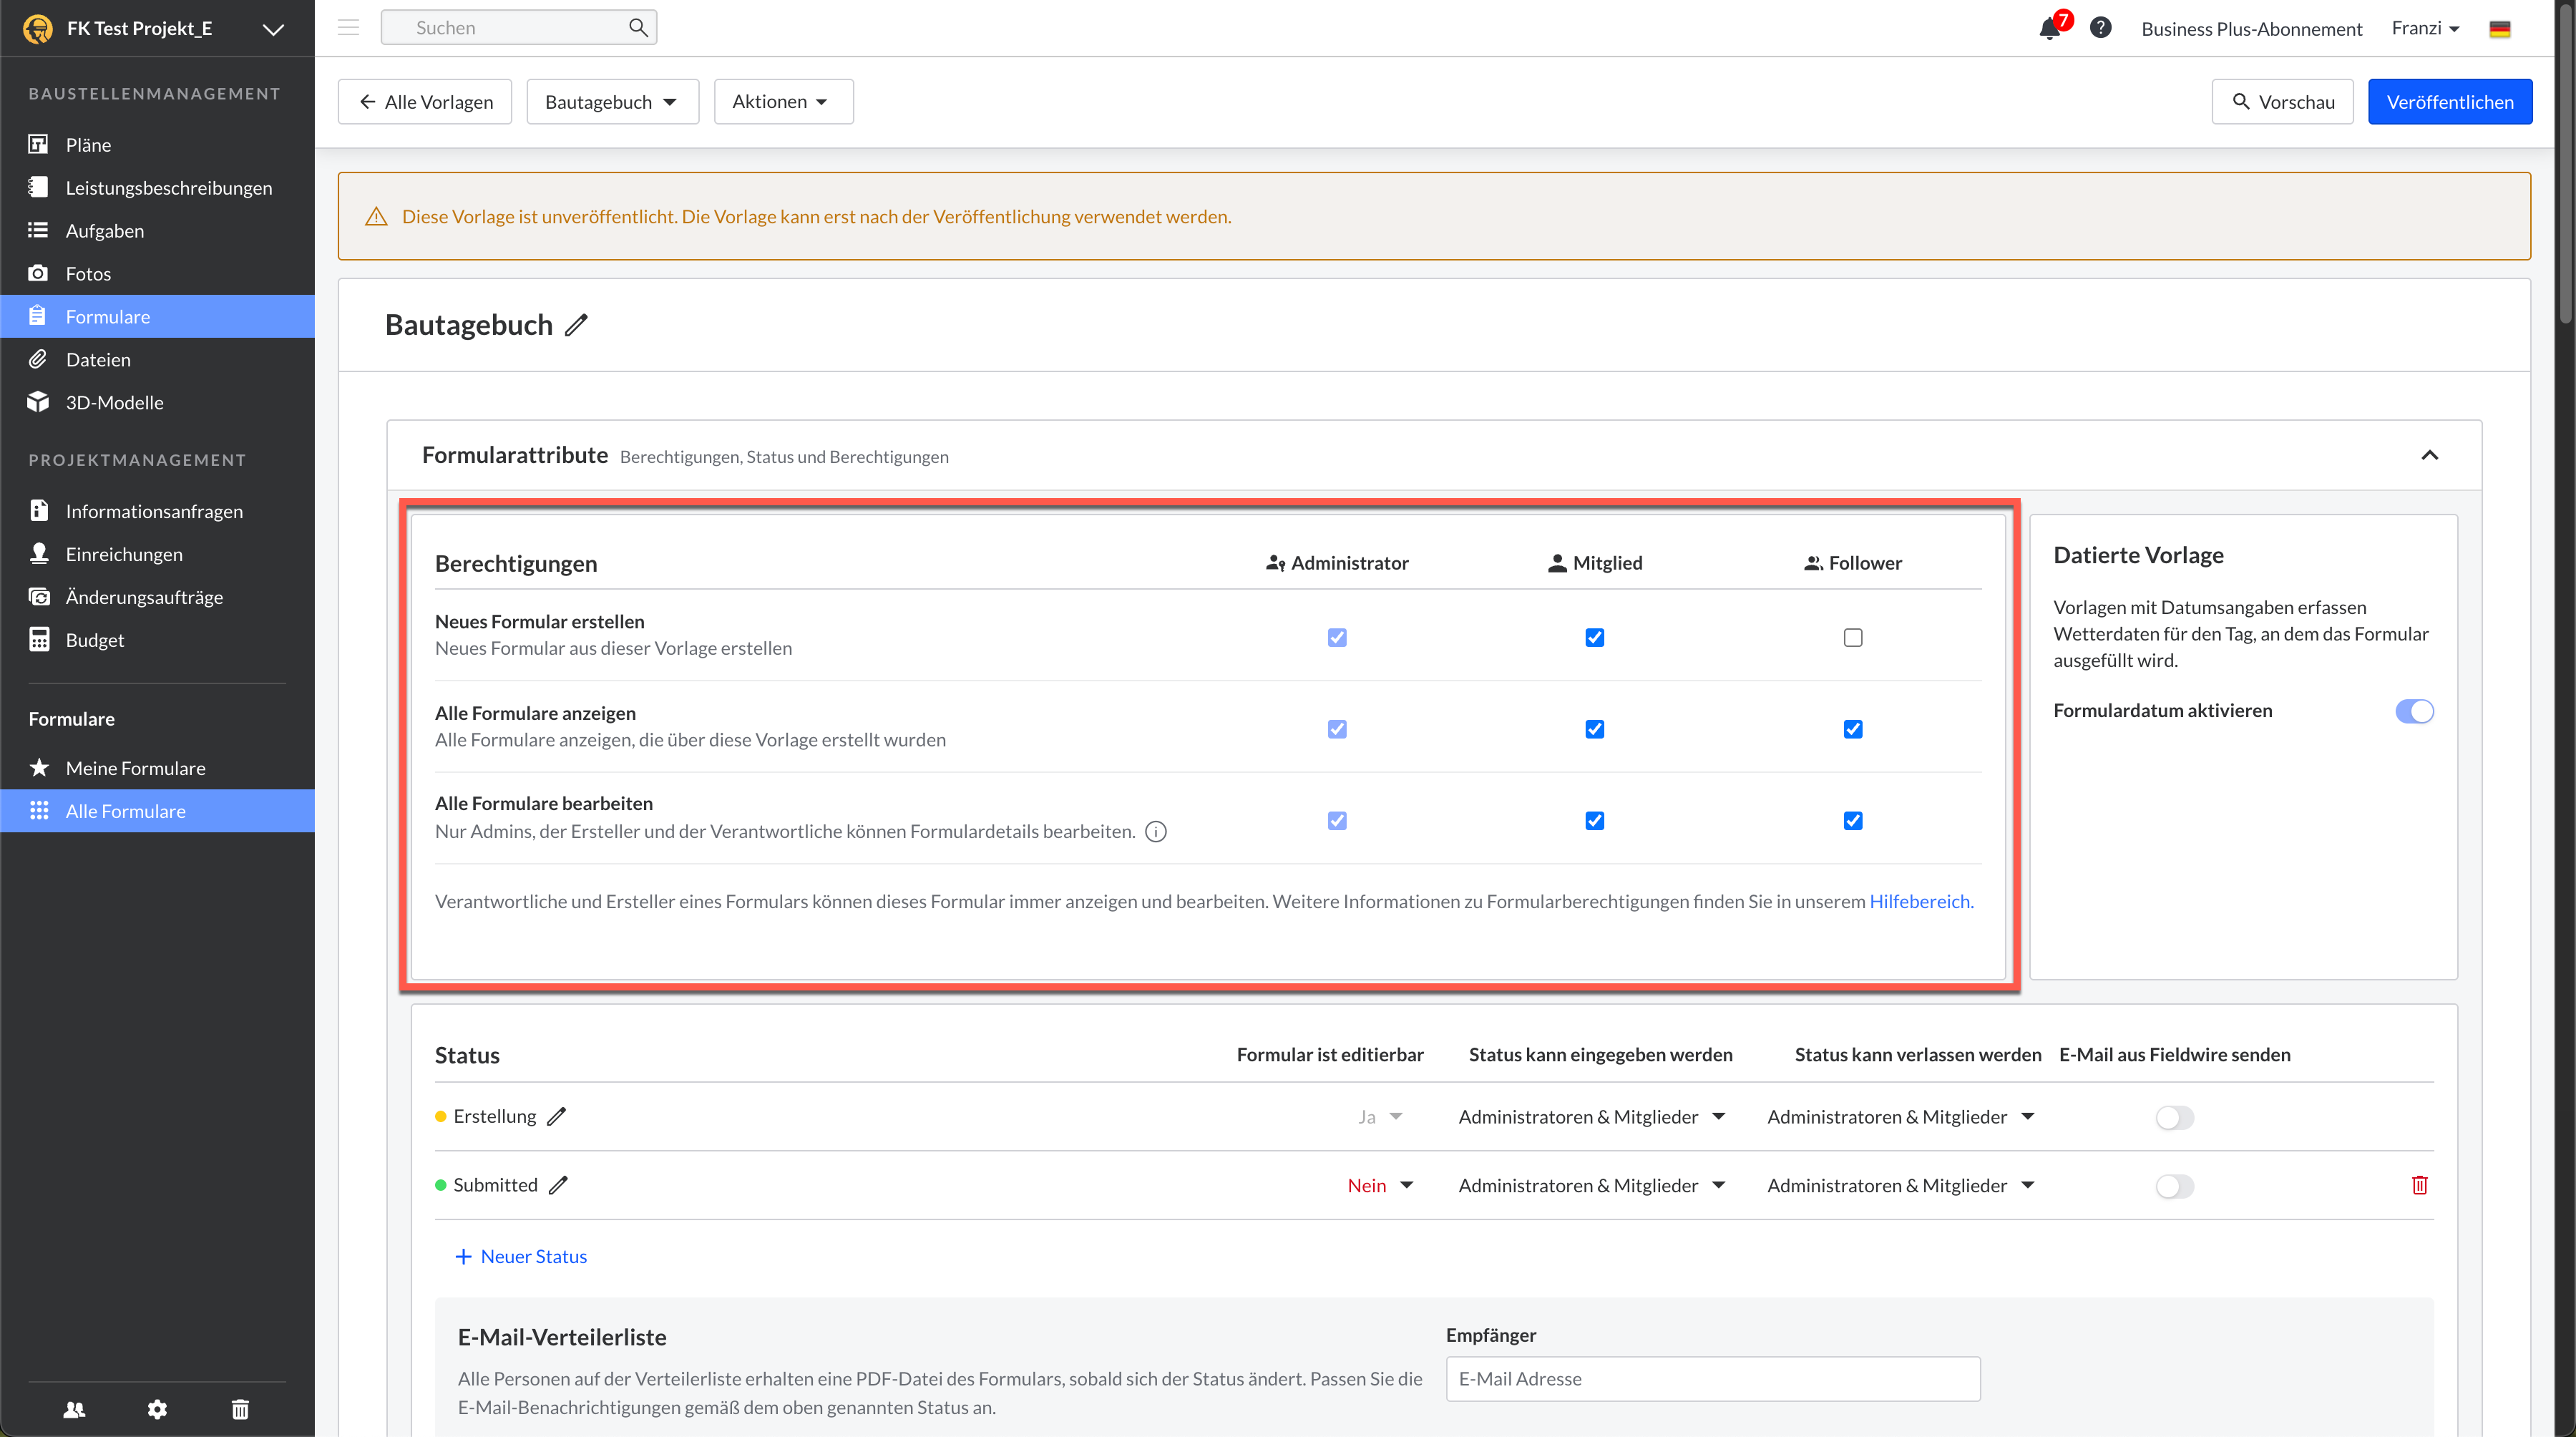Click the E-Mail Adresse input field

click(x=1712, y=1379)
